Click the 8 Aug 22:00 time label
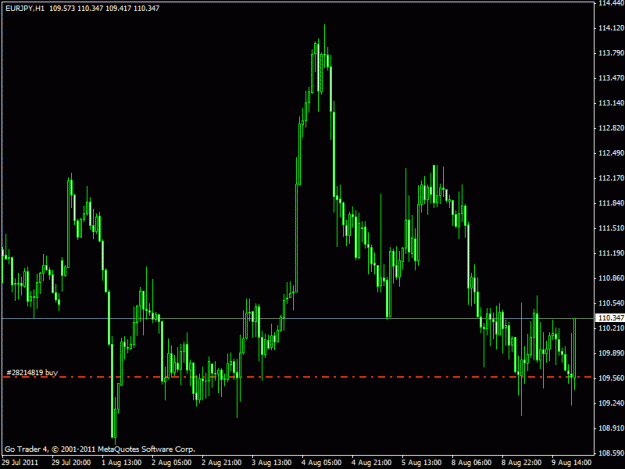625x469 pixels. (x=521, y=463)
